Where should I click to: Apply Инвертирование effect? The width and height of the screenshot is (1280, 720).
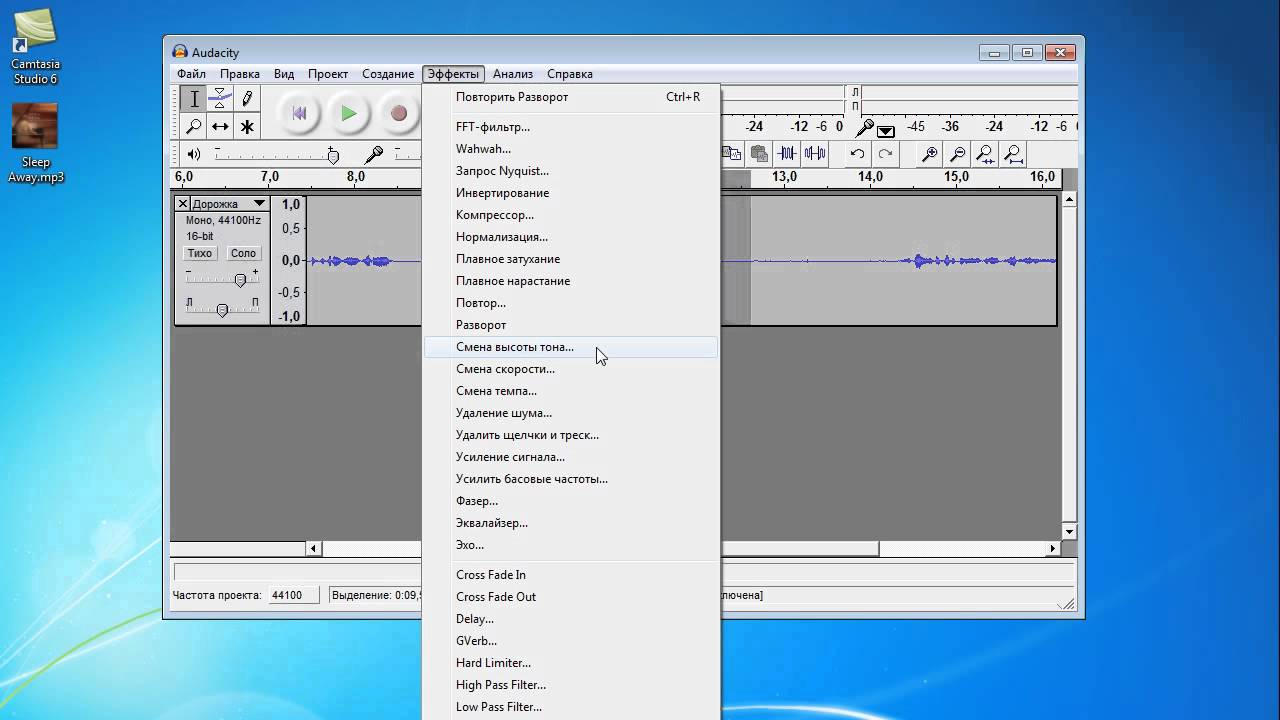pyautogui.click(x=571, y=193)
